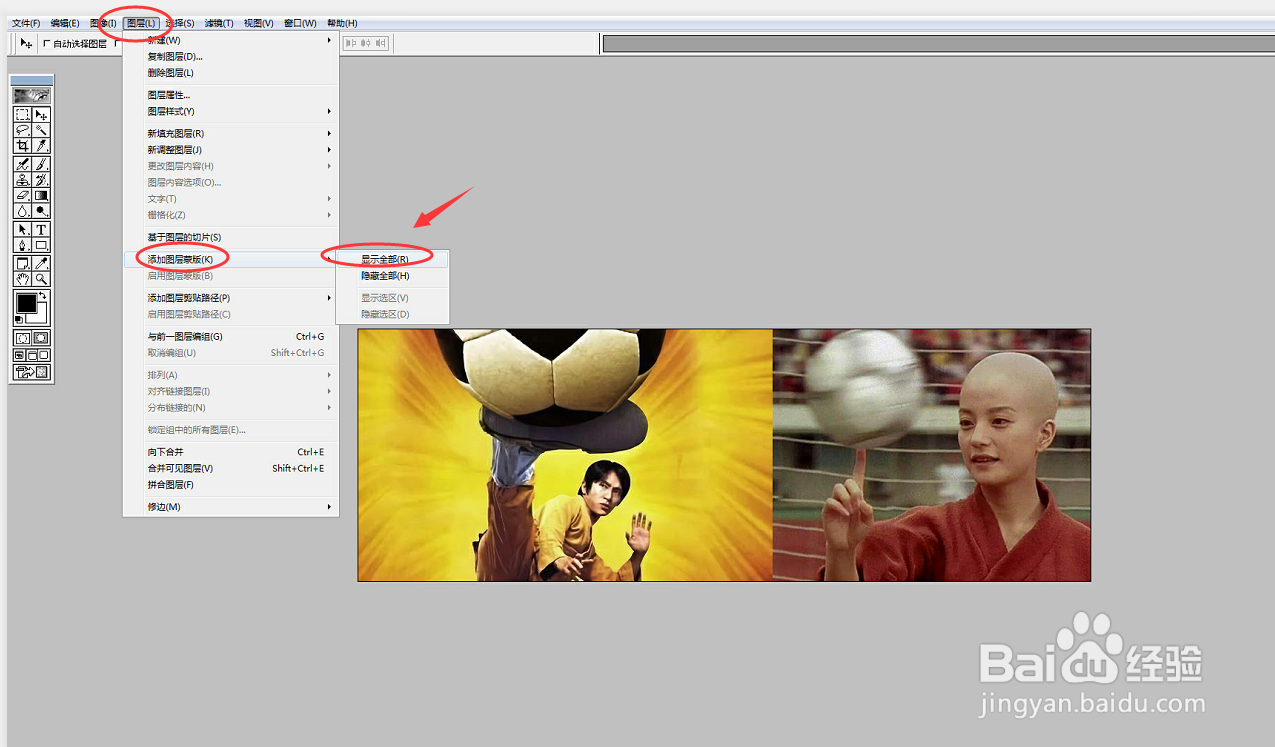Open the 窗口(W) menu
This screenshot has width=1275, height=747.
[300, 23]
